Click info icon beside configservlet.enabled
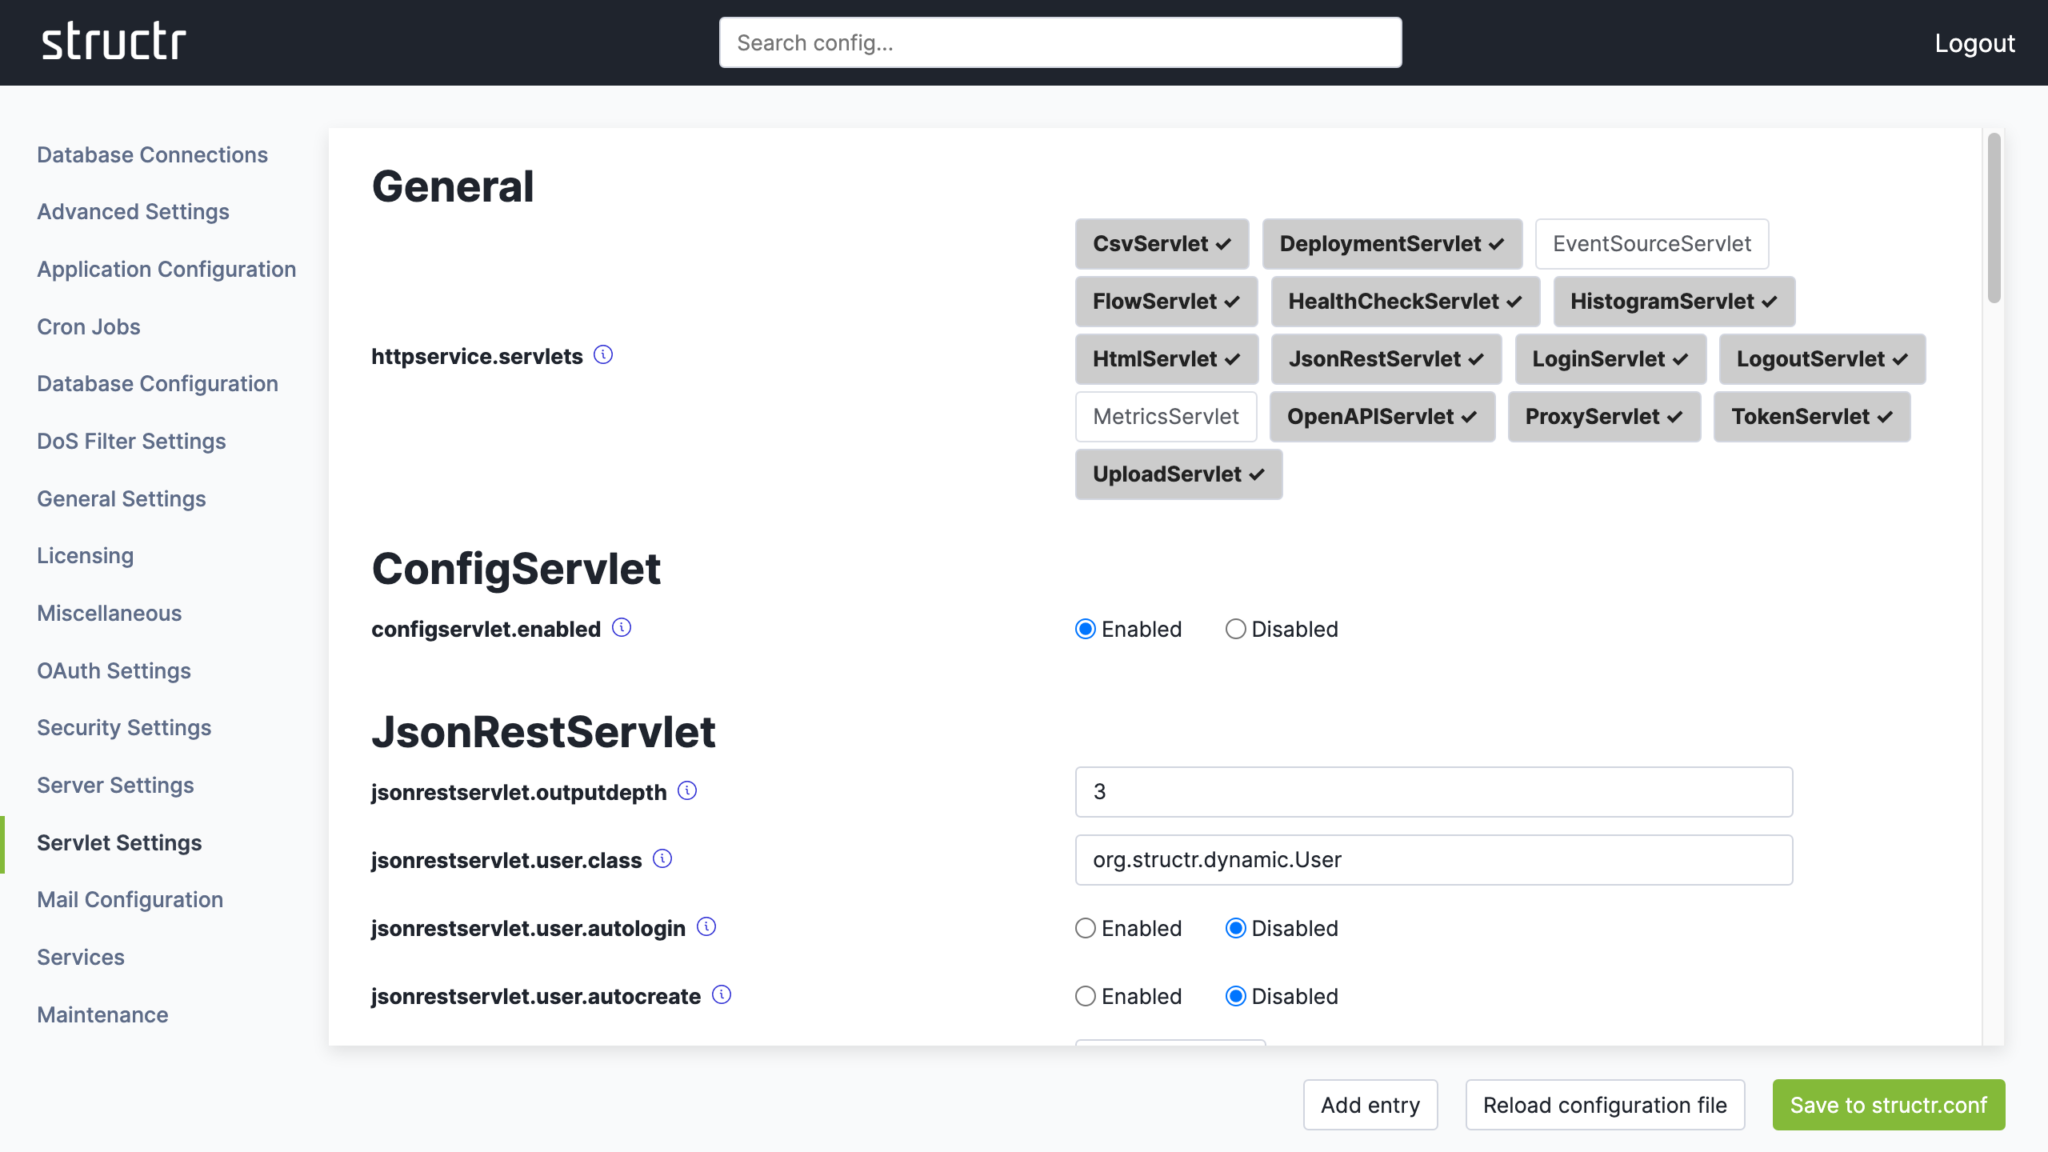The height and width of the screenshot is (1152, 2048). click(622, 627)
